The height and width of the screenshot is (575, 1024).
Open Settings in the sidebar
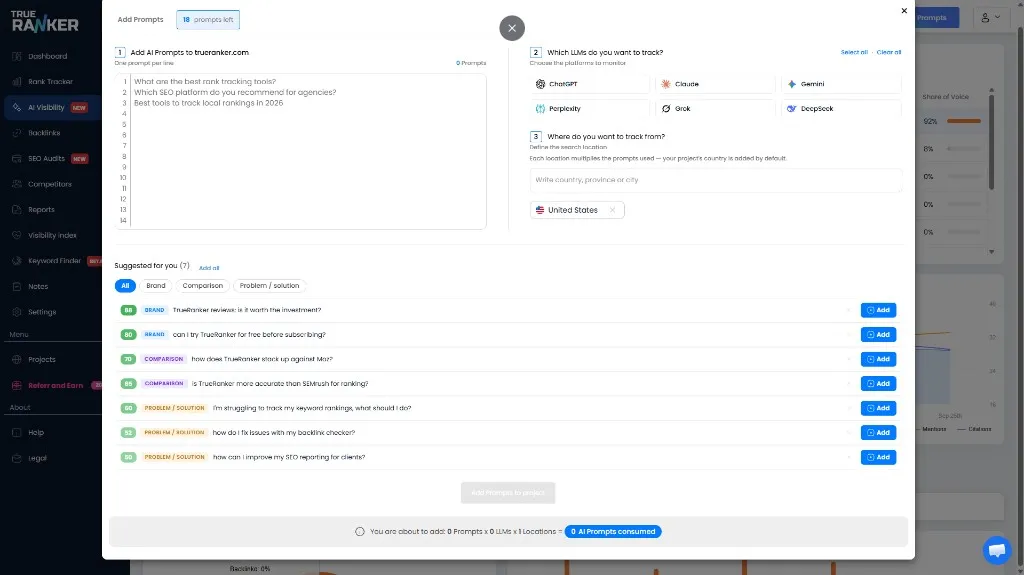pyautogui.click(x=42, y=312)
